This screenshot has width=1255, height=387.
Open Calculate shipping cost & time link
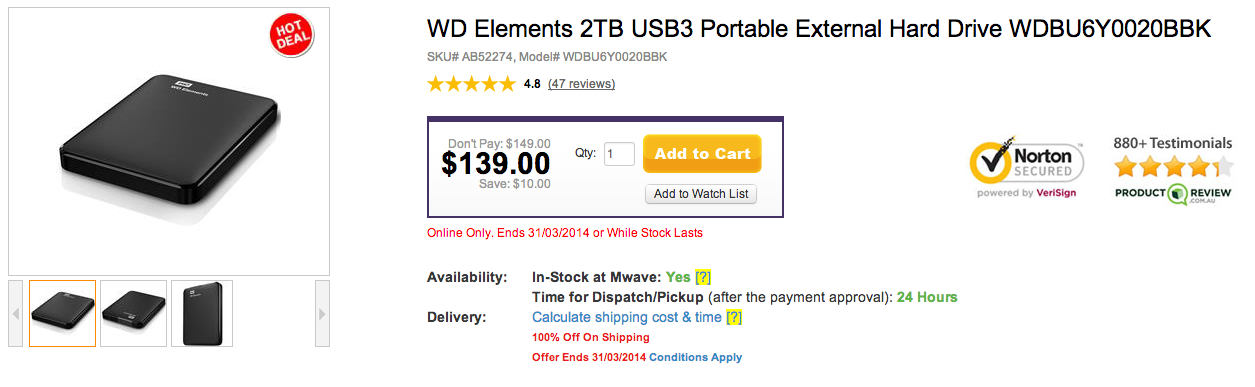(x=627, y=317)
